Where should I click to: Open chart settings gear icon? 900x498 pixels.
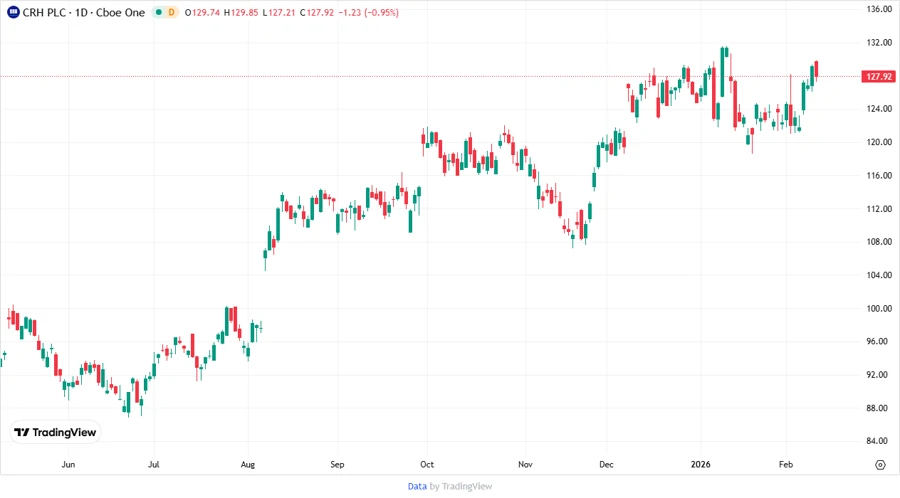(880, 465)
